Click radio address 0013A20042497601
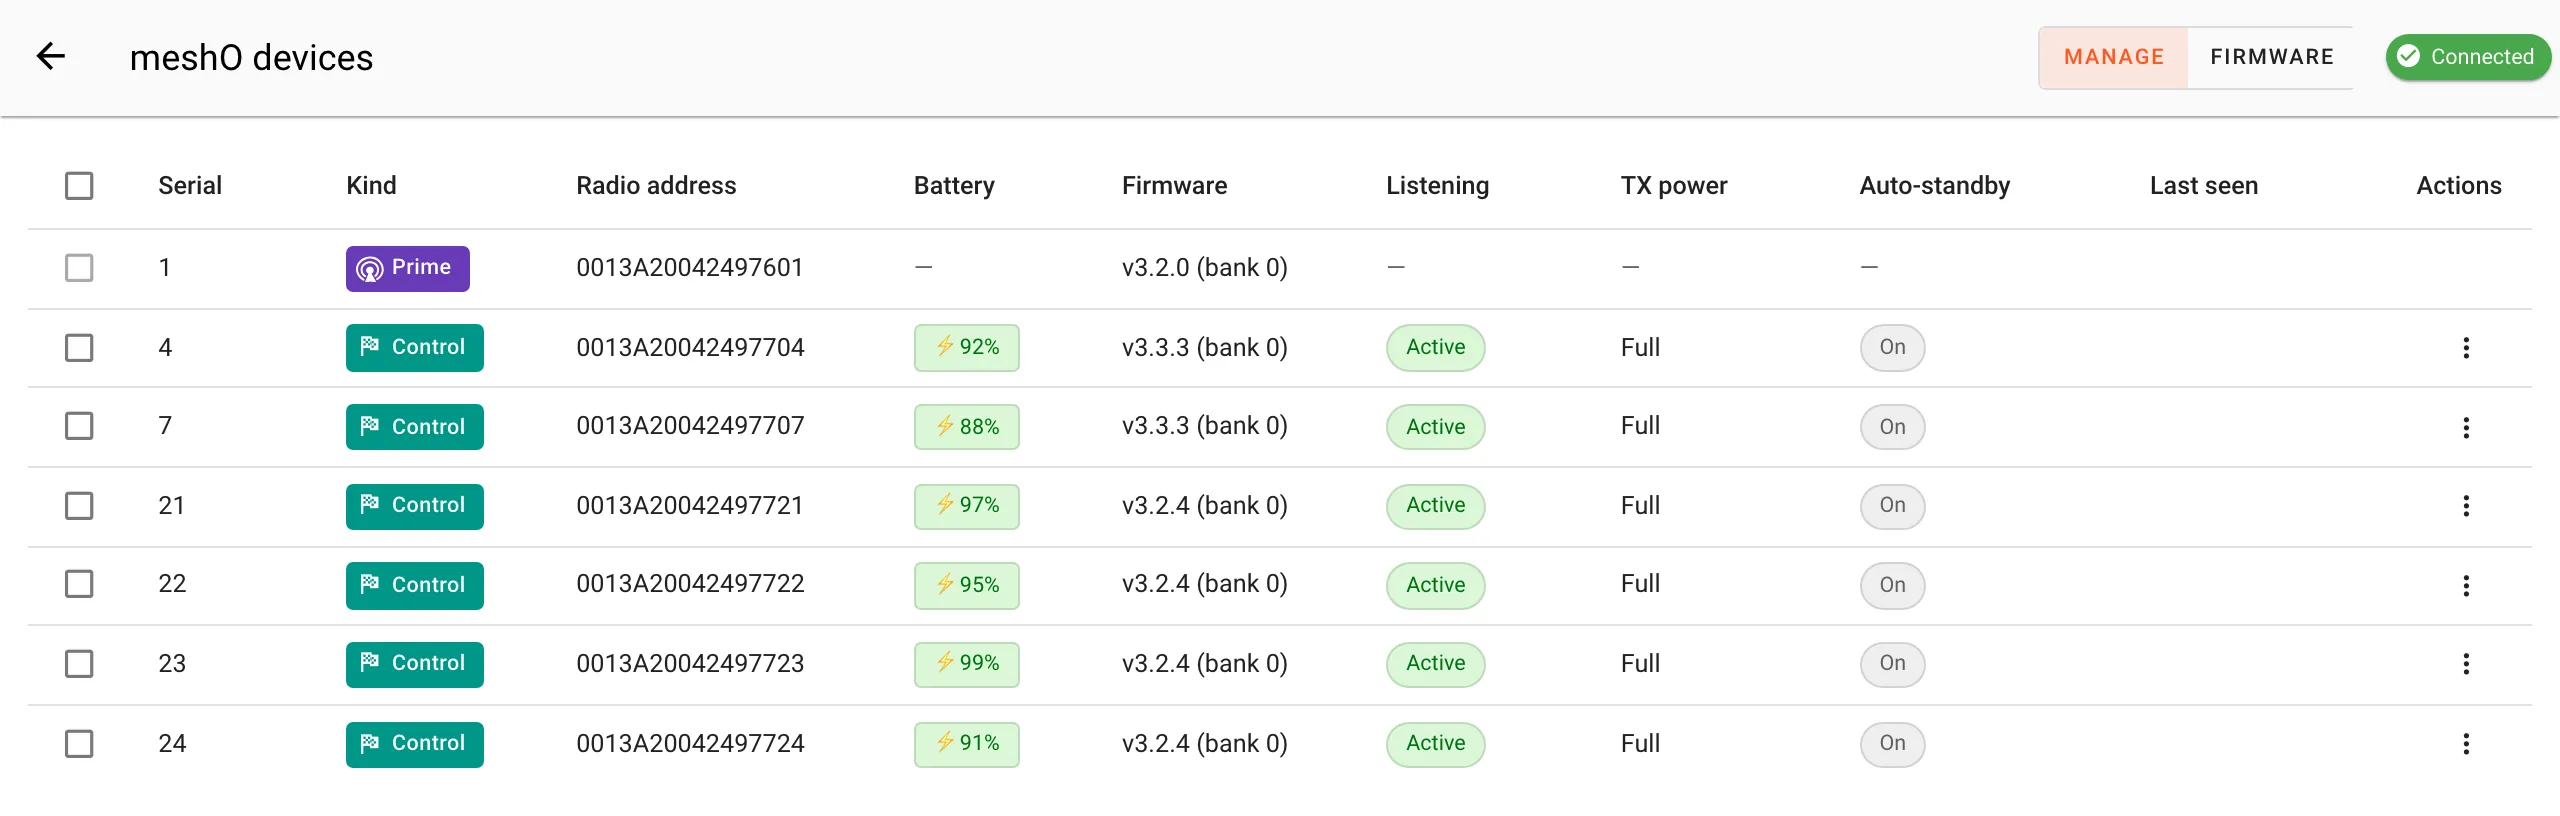This screenshot has height=816, width=2560. coord(690,268)
